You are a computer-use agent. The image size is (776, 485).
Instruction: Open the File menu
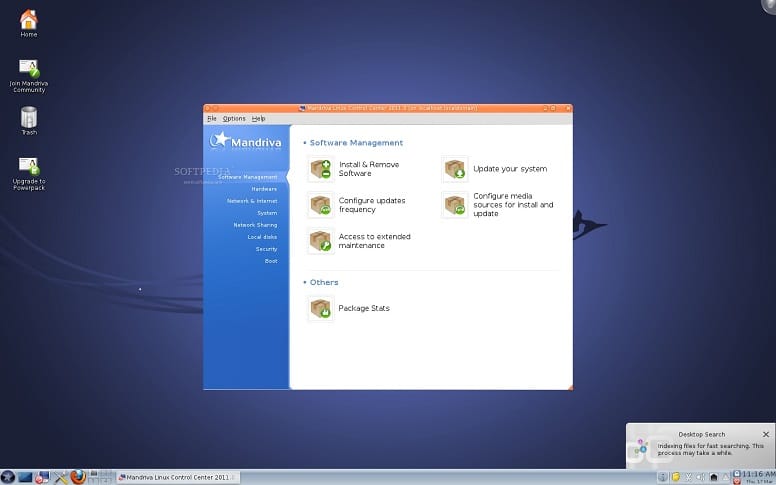[212, 119]
